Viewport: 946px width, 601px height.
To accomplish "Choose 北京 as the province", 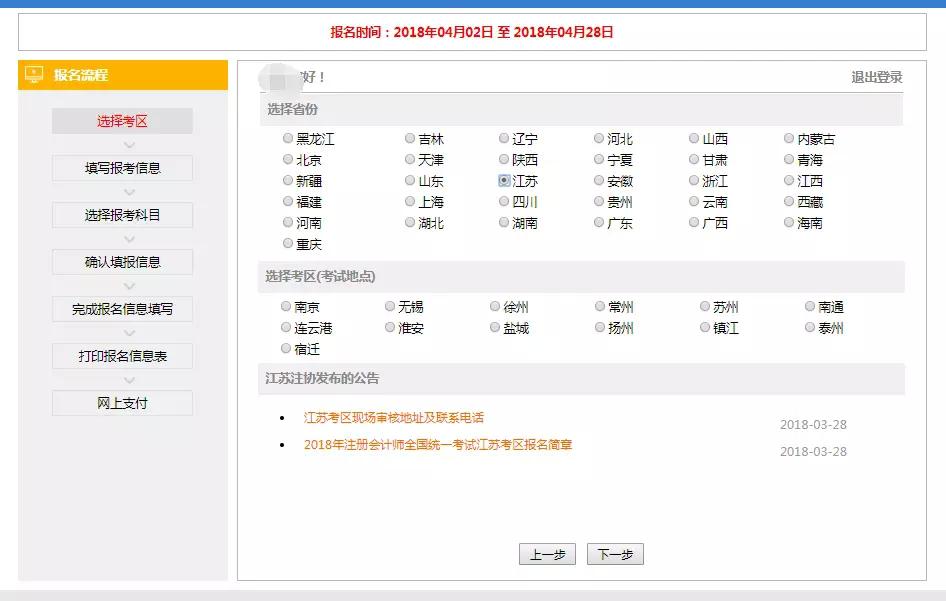I will coord(289,160).
